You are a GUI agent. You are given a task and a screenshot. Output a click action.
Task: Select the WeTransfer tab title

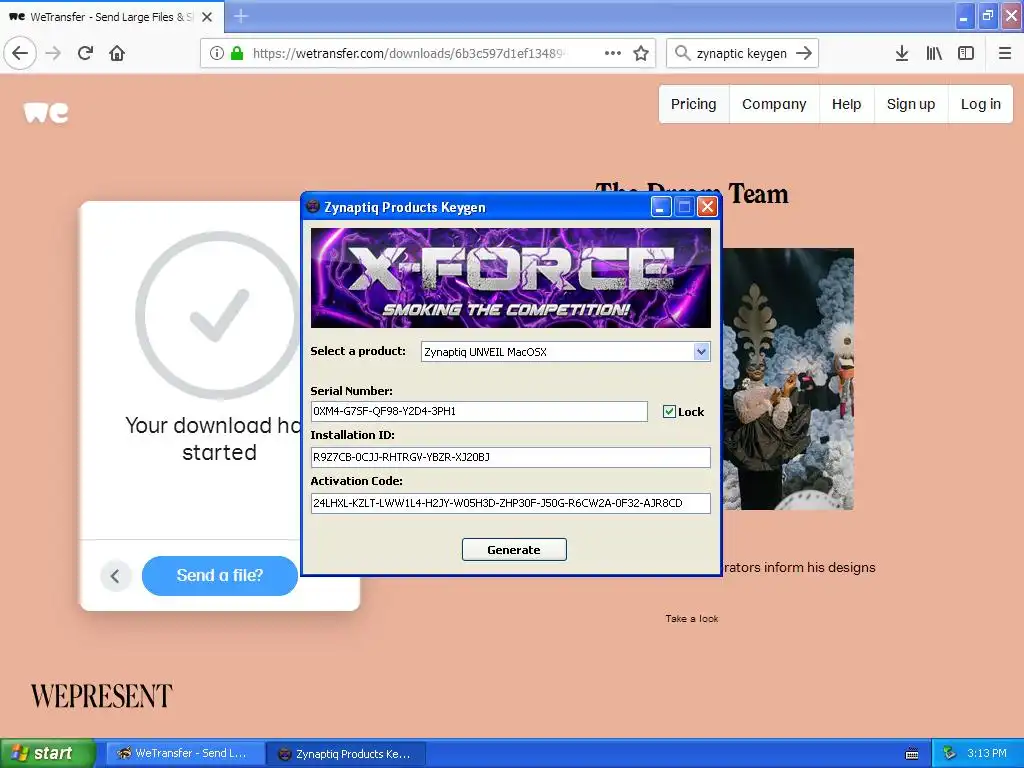point(112,17)
